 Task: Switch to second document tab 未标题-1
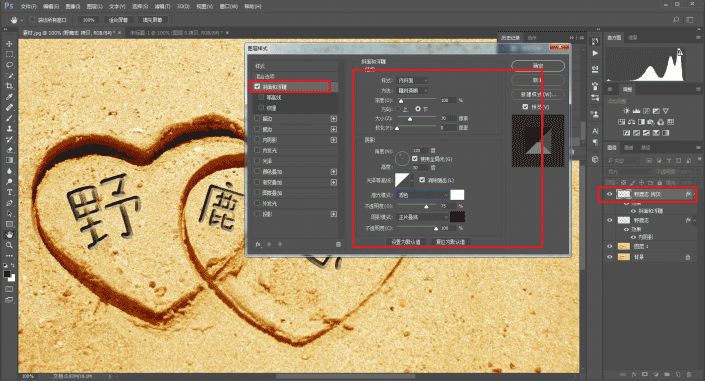177,33
